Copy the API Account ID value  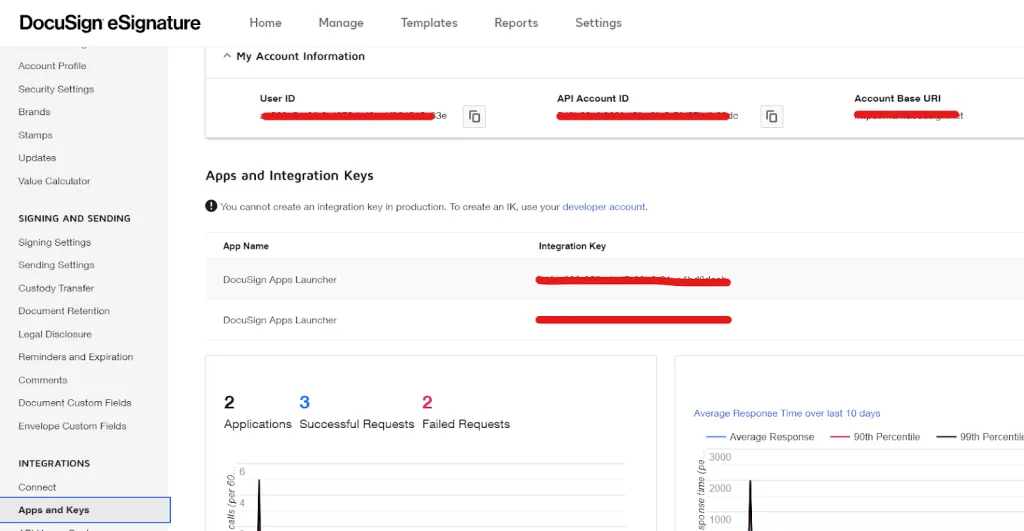[x=771, y=117]
